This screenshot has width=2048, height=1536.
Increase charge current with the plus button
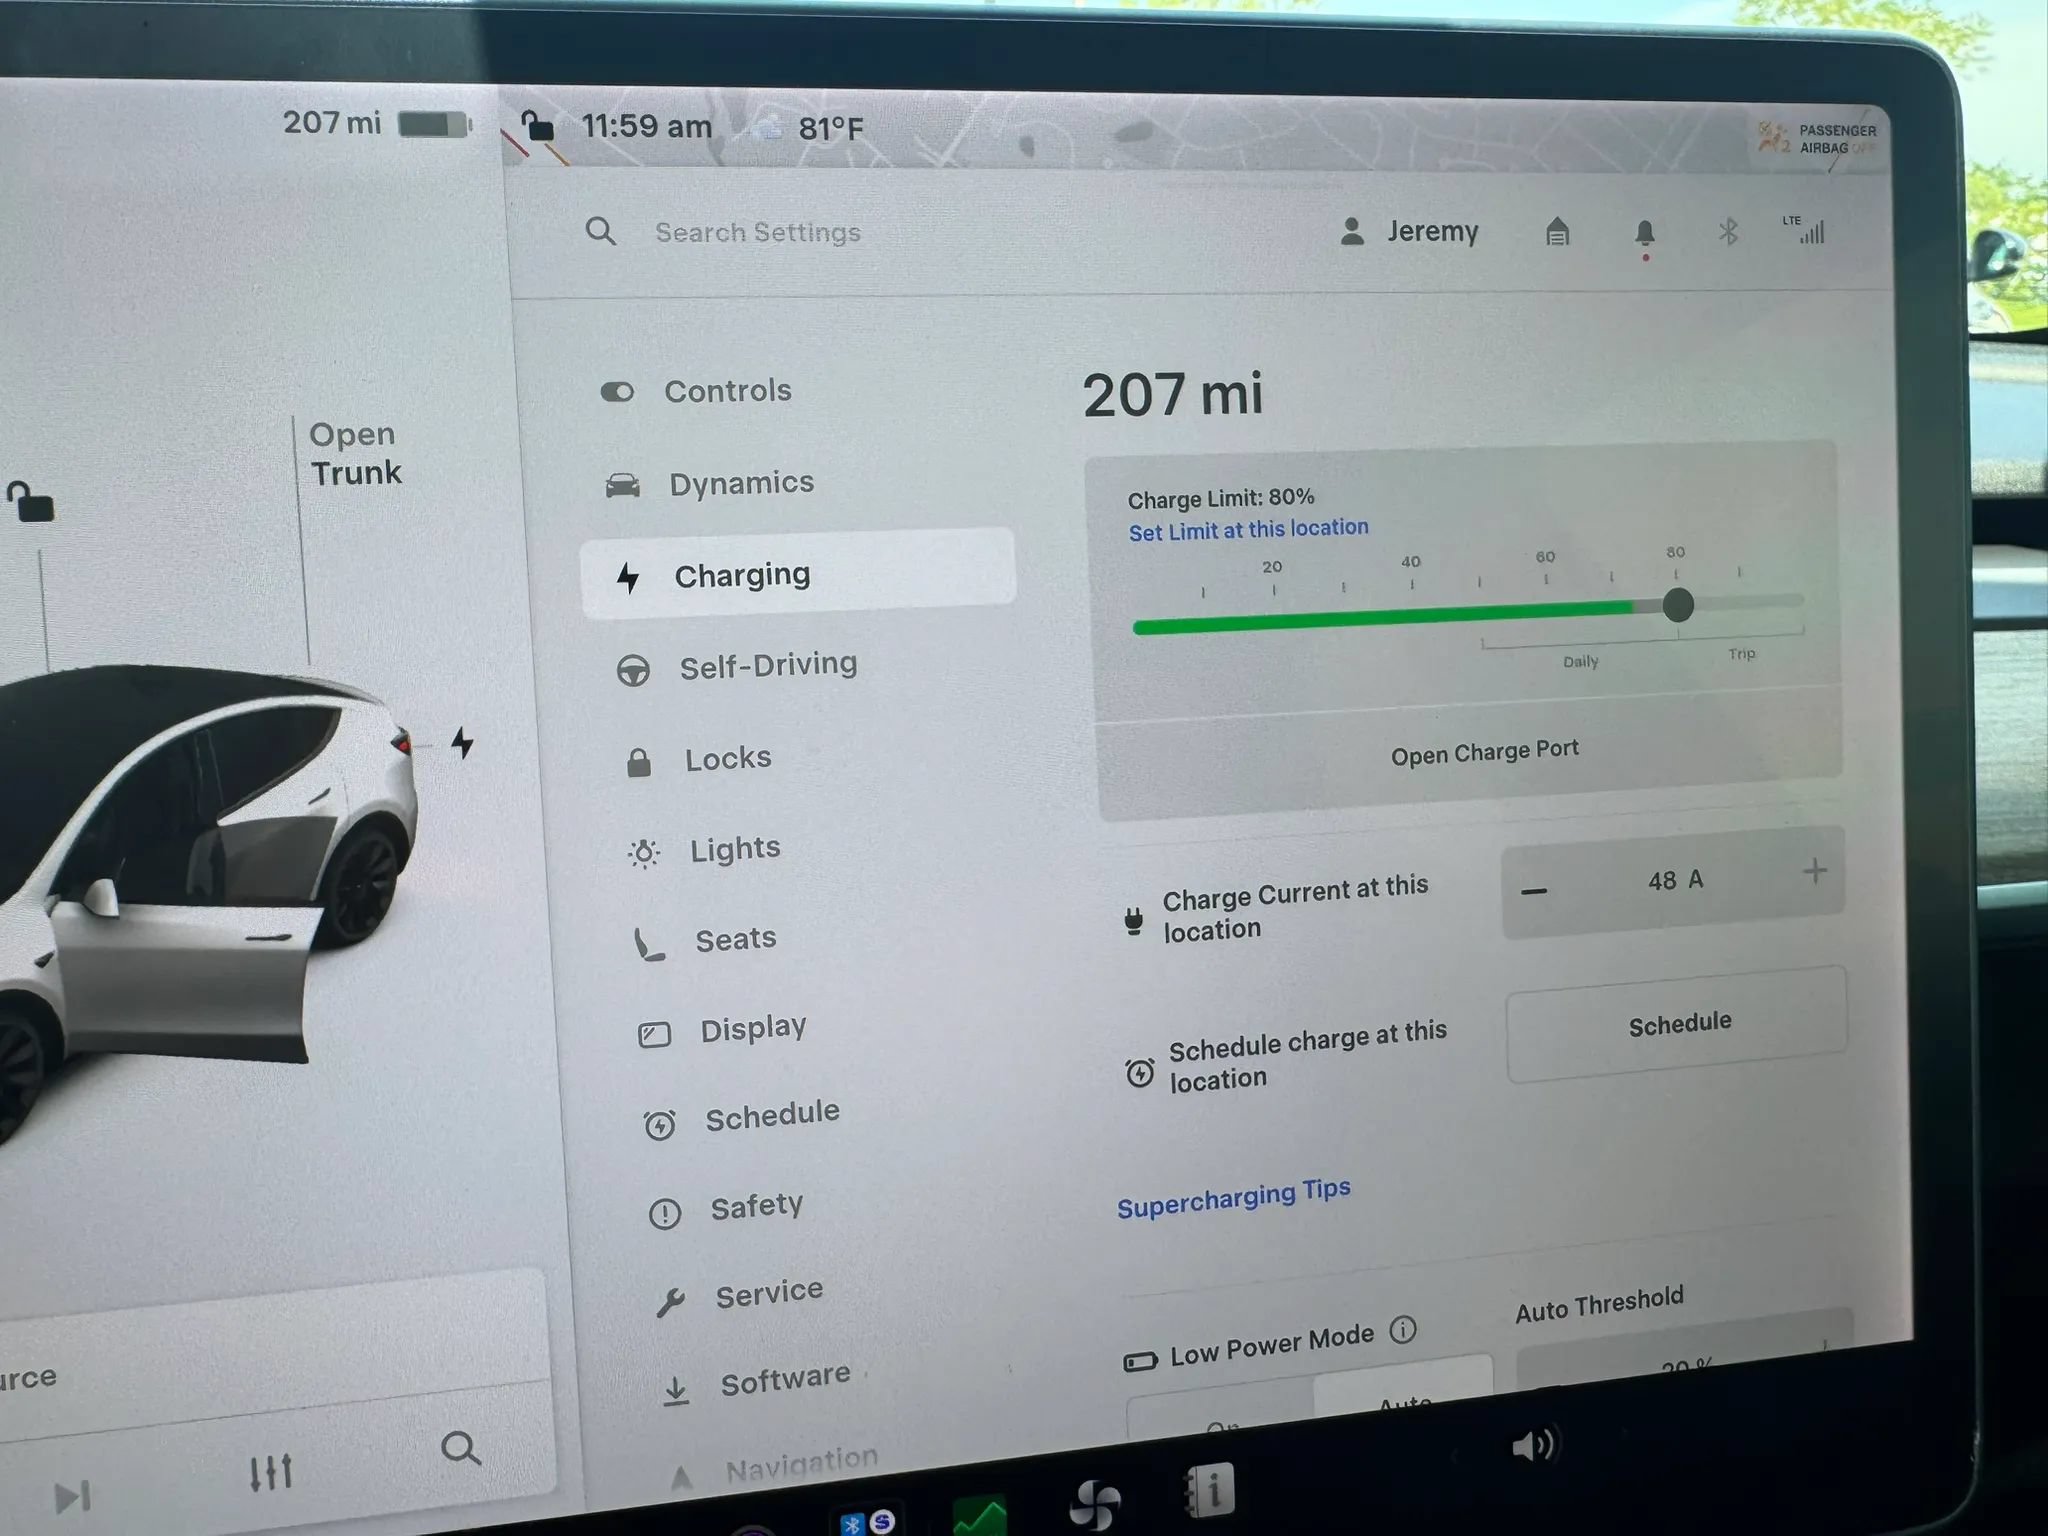[x=1814, y=872]
